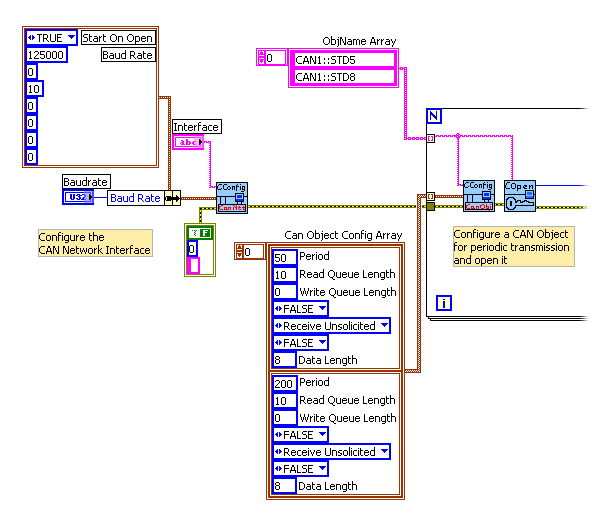Click the value 10 in attribute cluster
Image resolution: width=592 pixels, height=514 pixels.
click(34, 89)
